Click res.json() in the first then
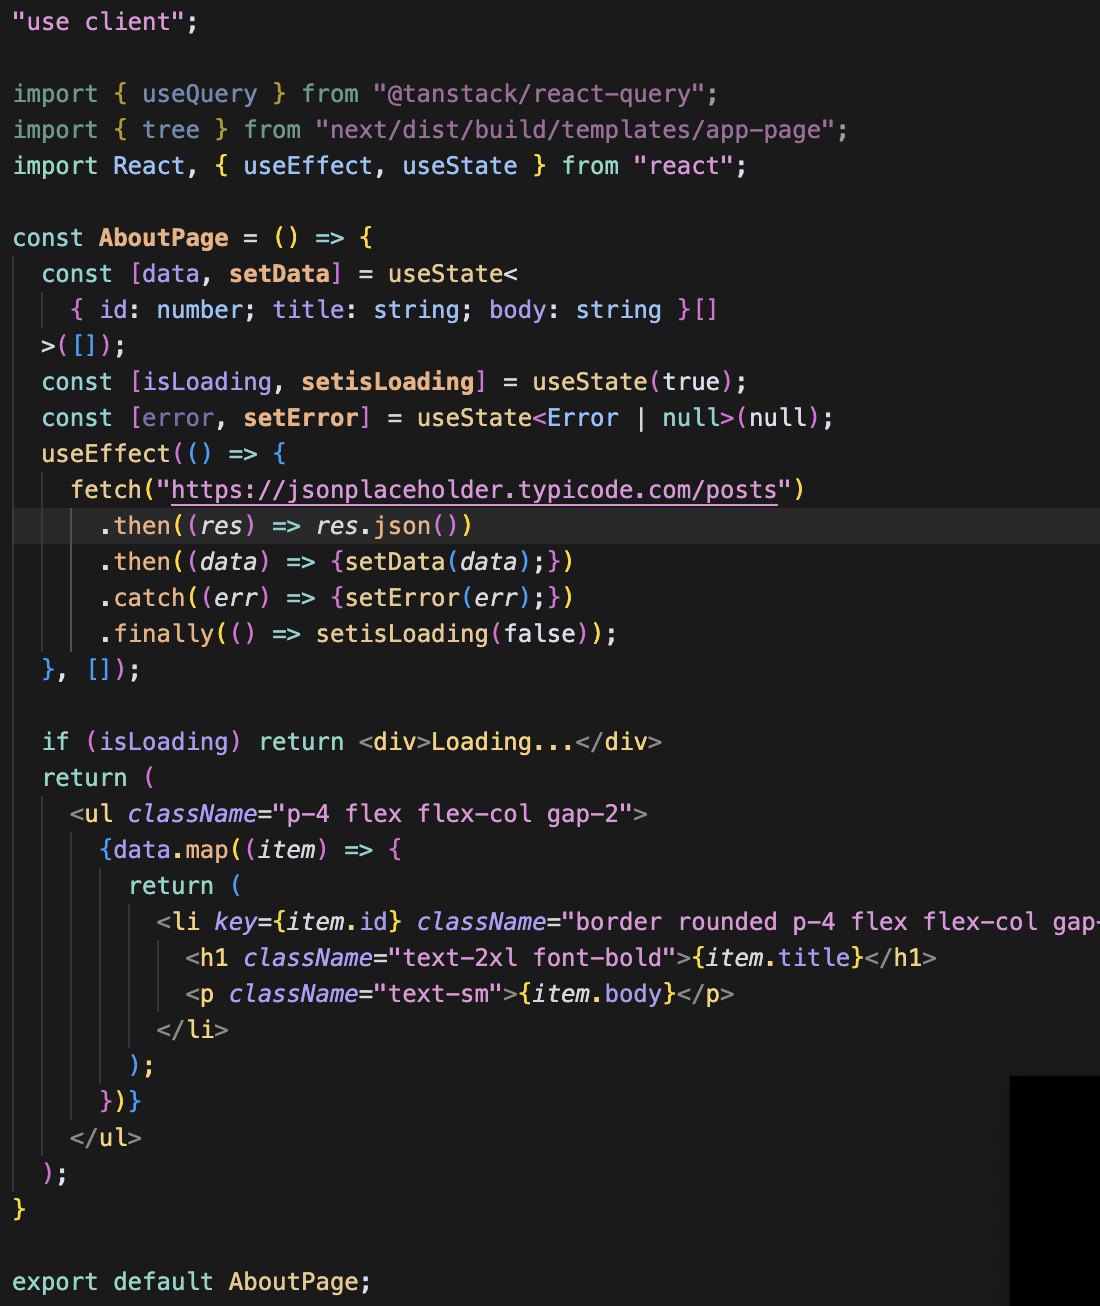Screen dimensions: 1100x1306 388,525
